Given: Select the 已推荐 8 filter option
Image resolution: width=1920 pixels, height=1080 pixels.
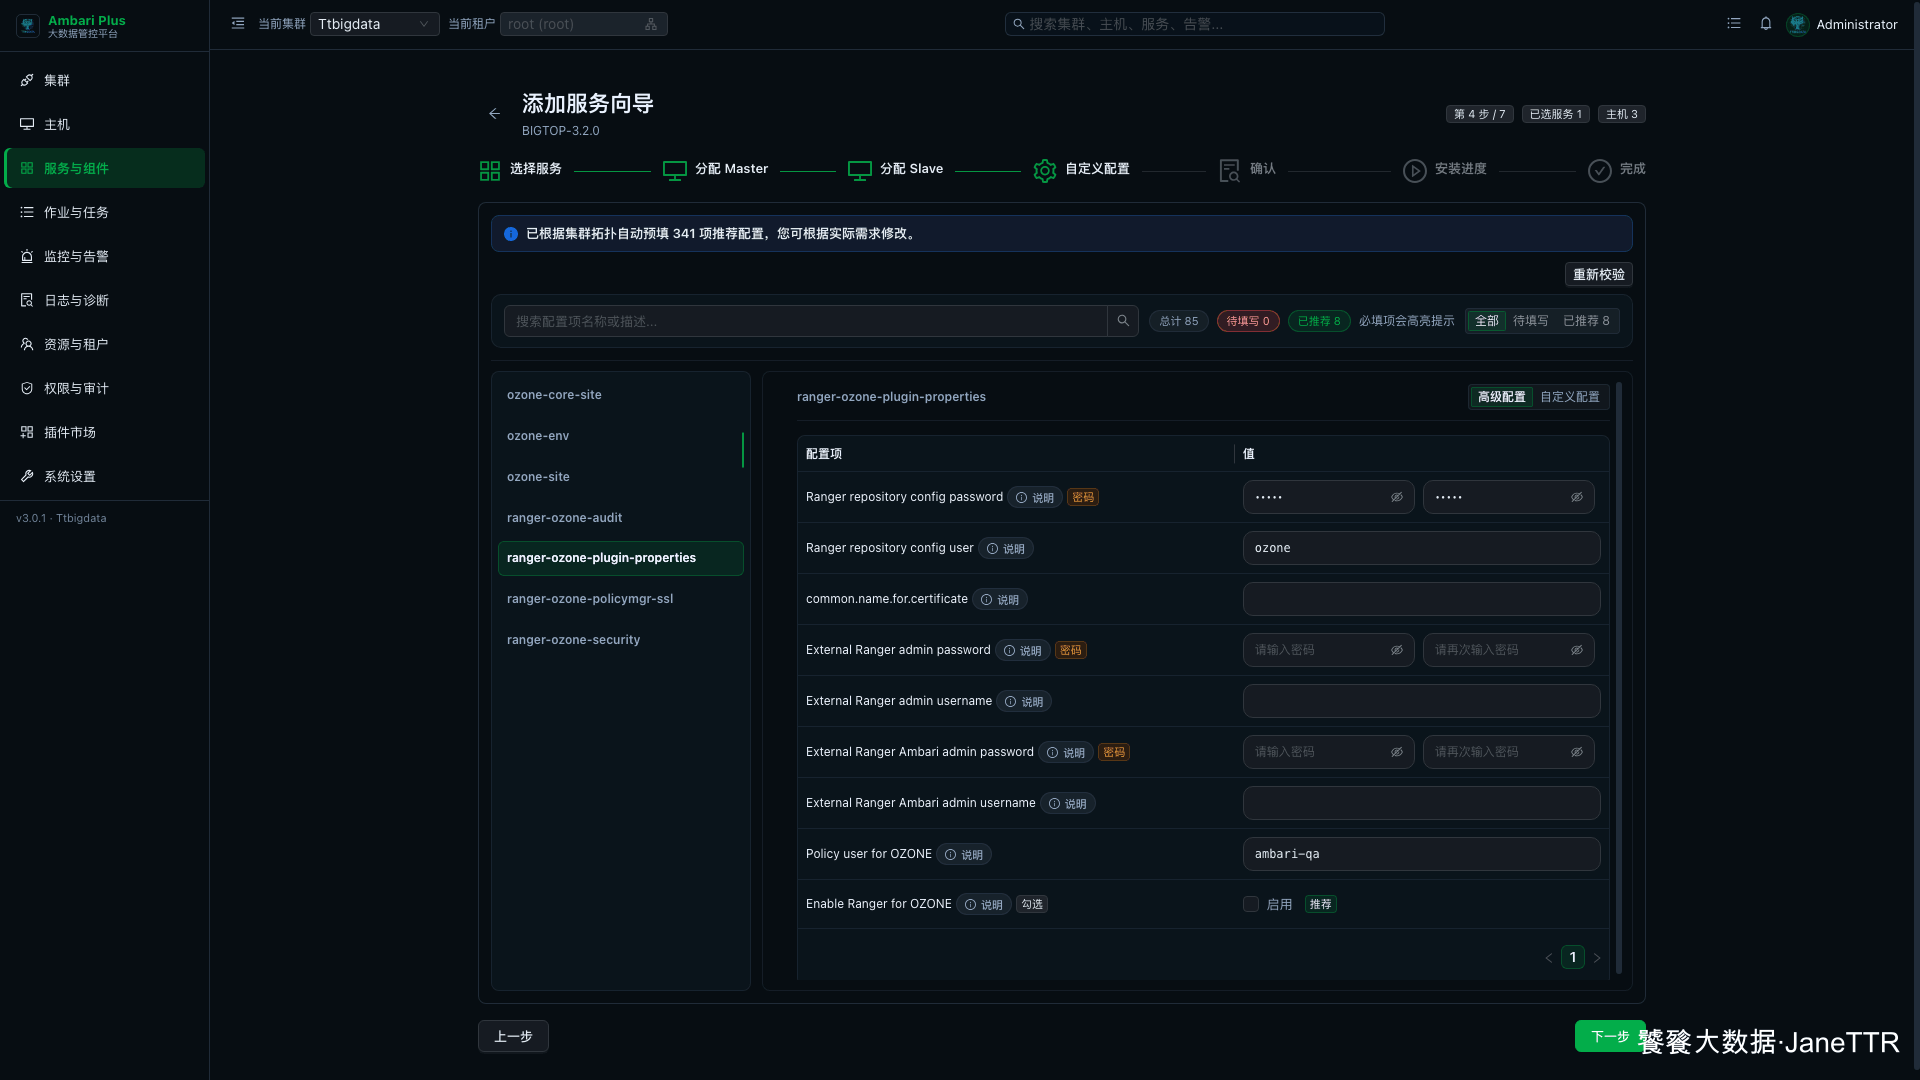Looking at the screenshot, I should click(1586, 321).
